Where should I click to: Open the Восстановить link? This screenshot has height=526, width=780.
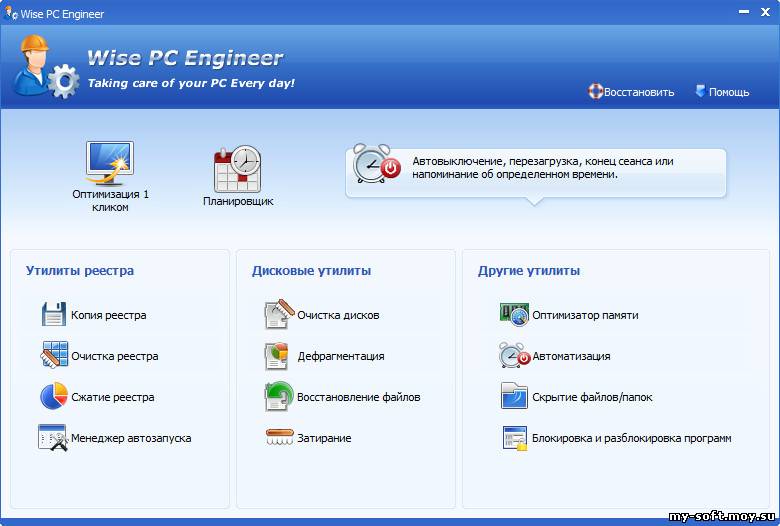click(x=639, y=92)
